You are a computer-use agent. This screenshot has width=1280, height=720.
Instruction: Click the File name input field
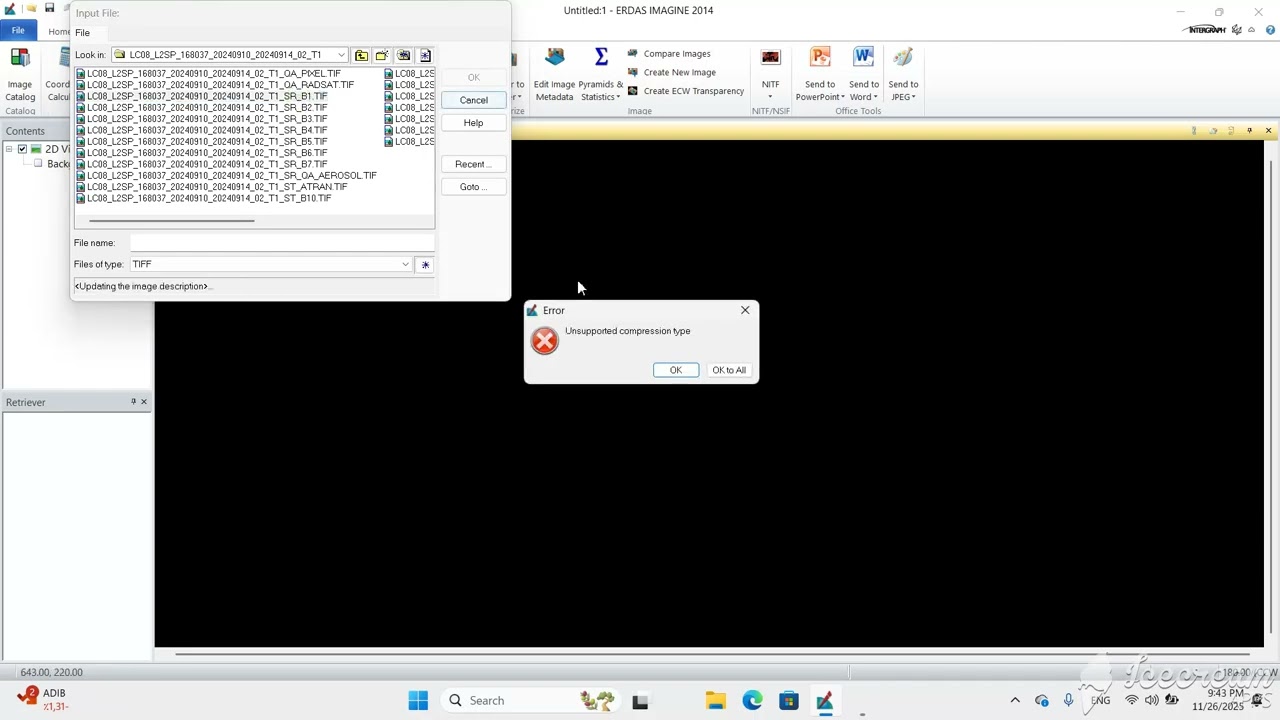[282, 243]
